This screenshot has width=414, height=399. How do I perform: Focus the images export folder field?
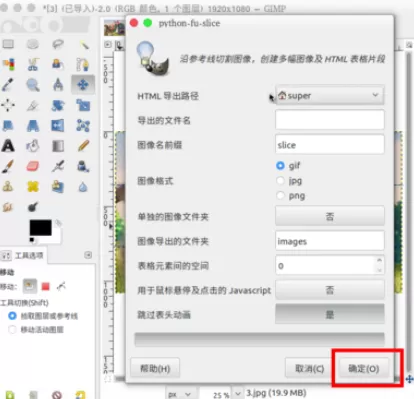pos(330,241)
